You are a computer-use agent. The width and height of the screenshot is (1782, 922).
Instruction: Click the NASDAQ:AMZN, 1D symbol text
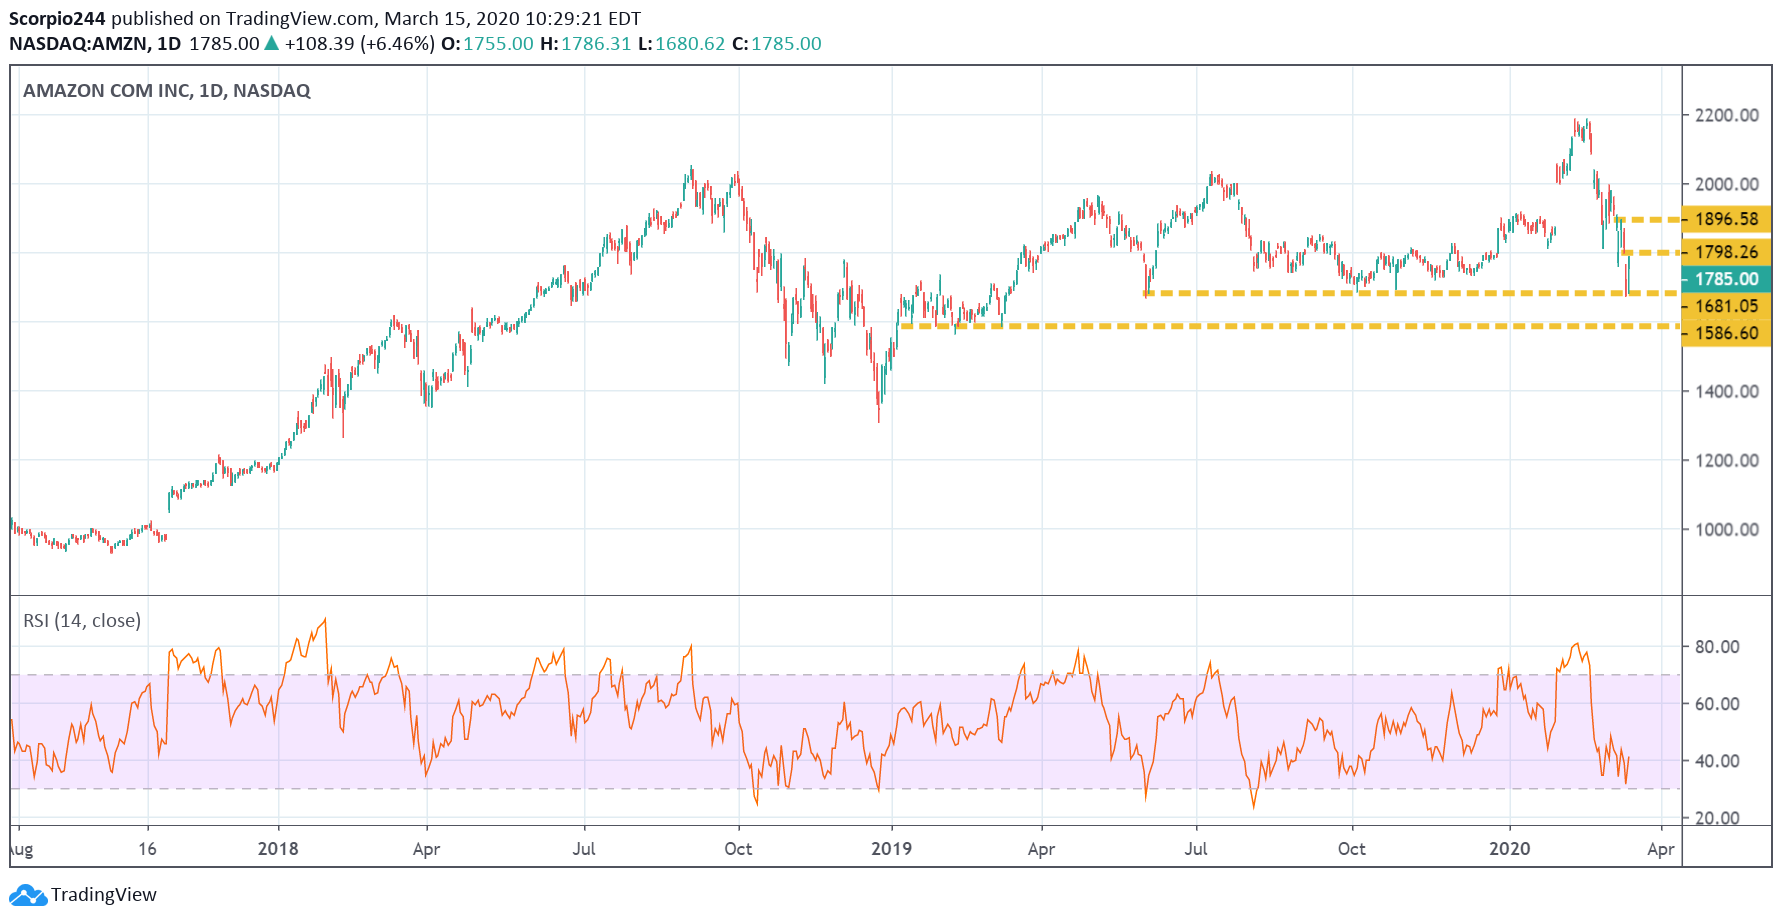(x=95, y=44)
